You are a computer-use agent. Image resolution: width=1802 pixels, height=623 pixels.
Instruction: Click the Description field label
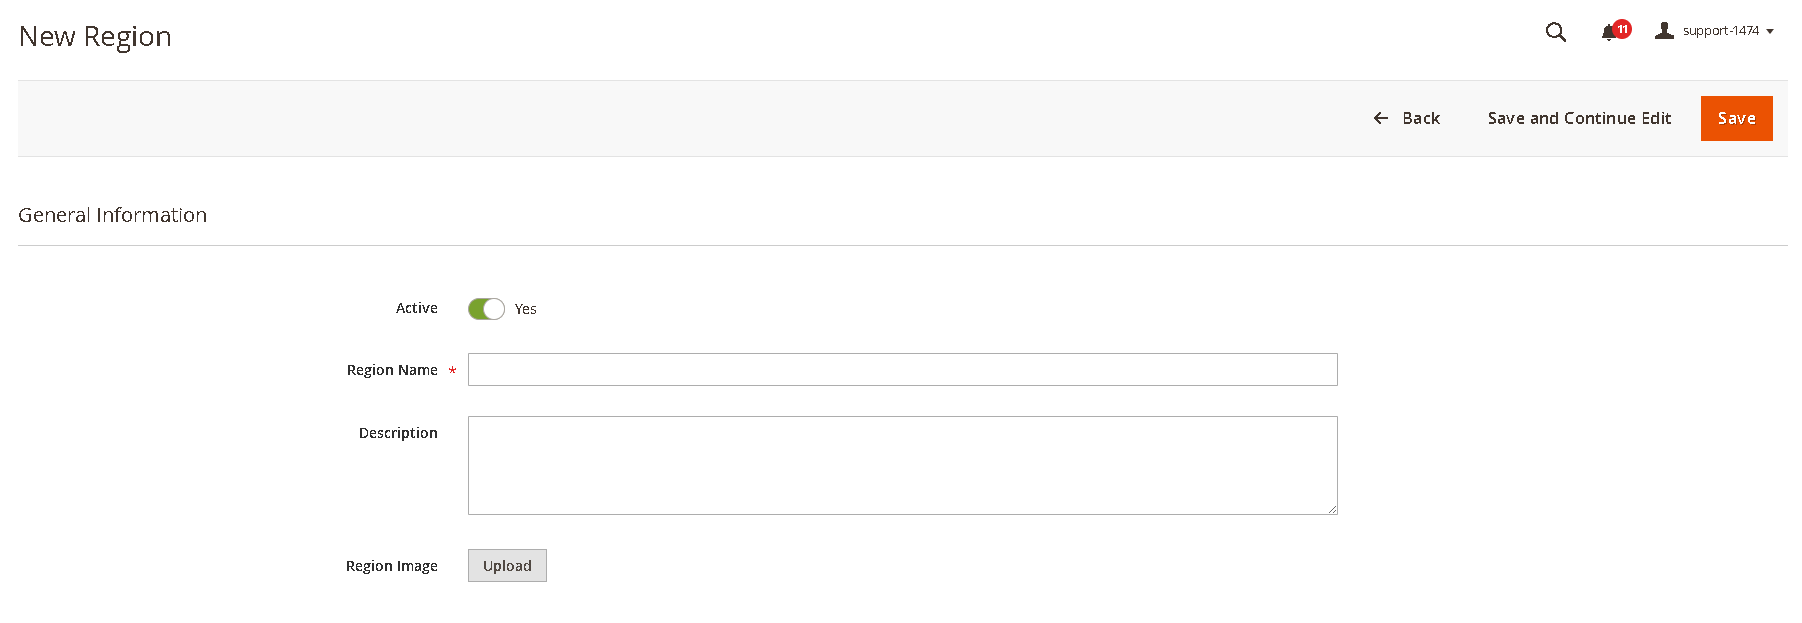tap(398, 433)
